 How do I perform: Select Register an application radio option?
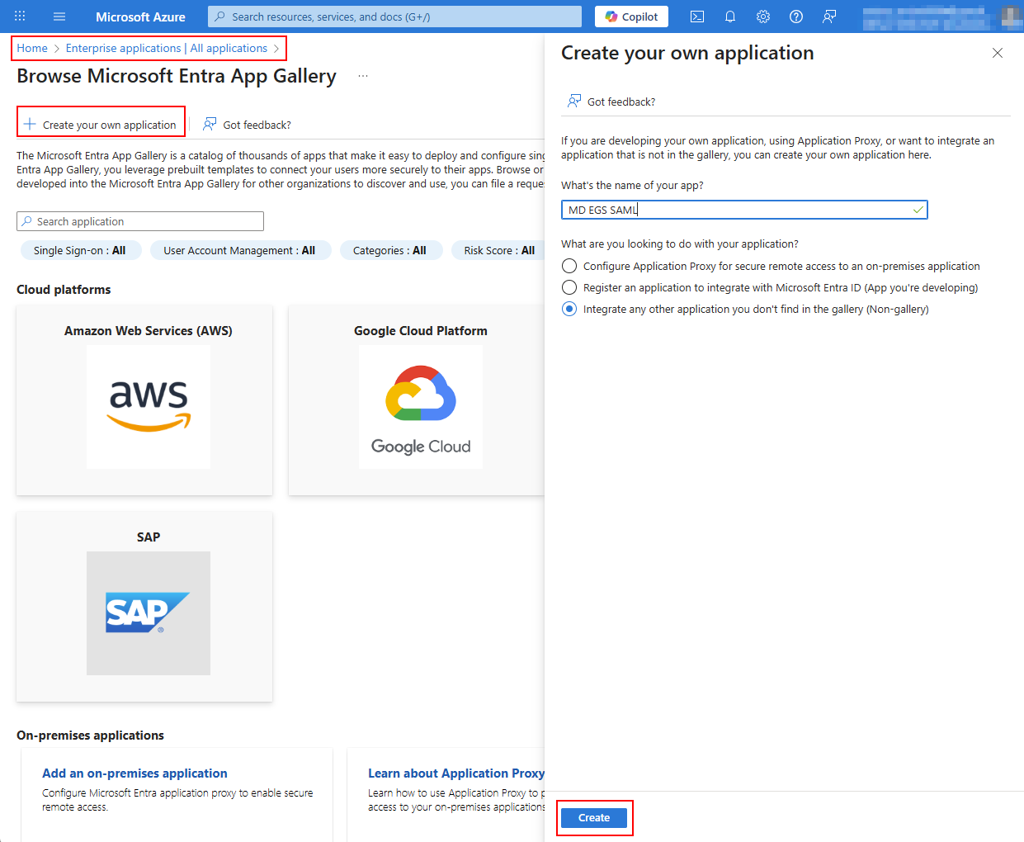coord(569,288)
